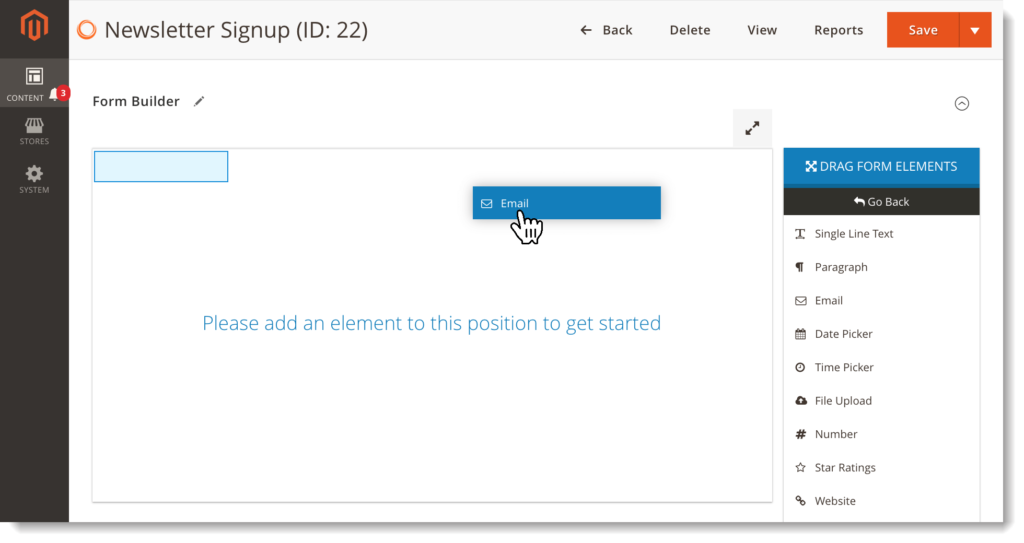This screenshot has height=543, width=1024.
Task: Click the Save button
Action: pyautogui.click(x=922, y=30)
